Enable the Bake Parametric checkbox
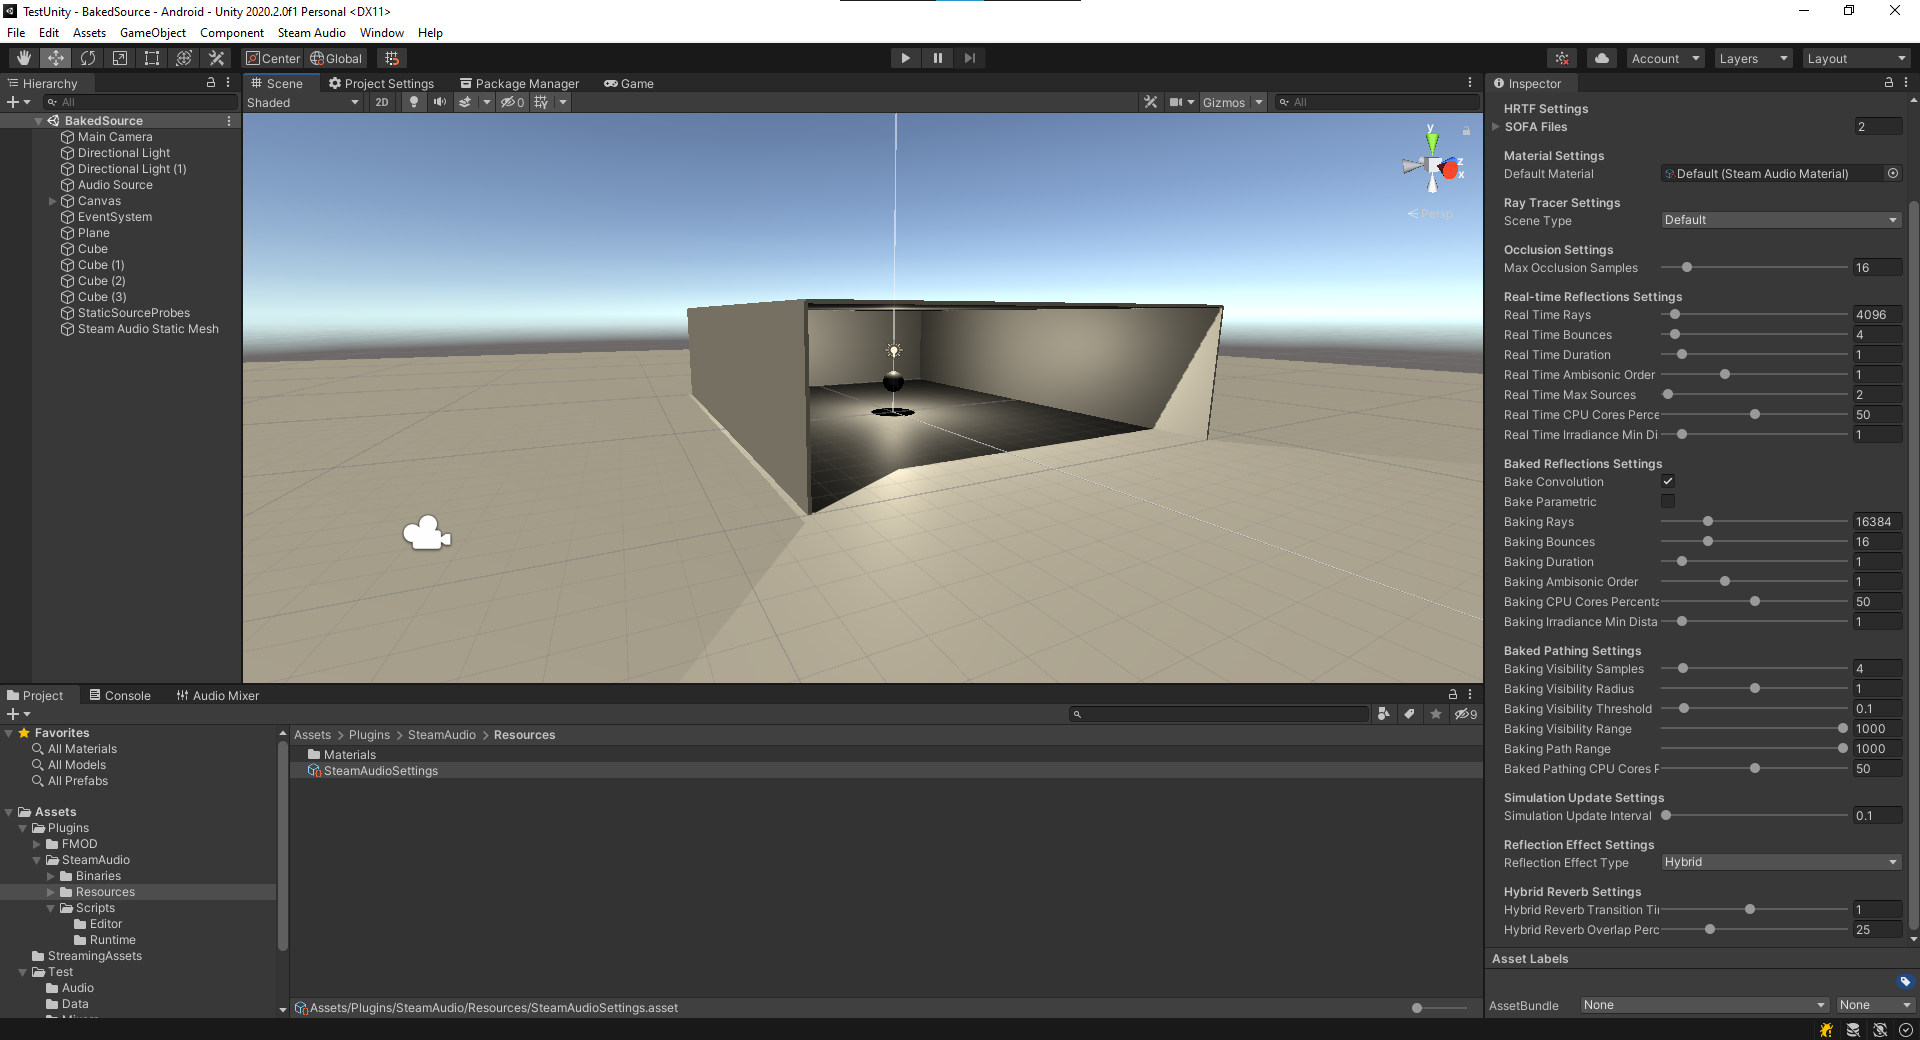Screen dimensions: 1920x1040 click(x=1668, y=502)
